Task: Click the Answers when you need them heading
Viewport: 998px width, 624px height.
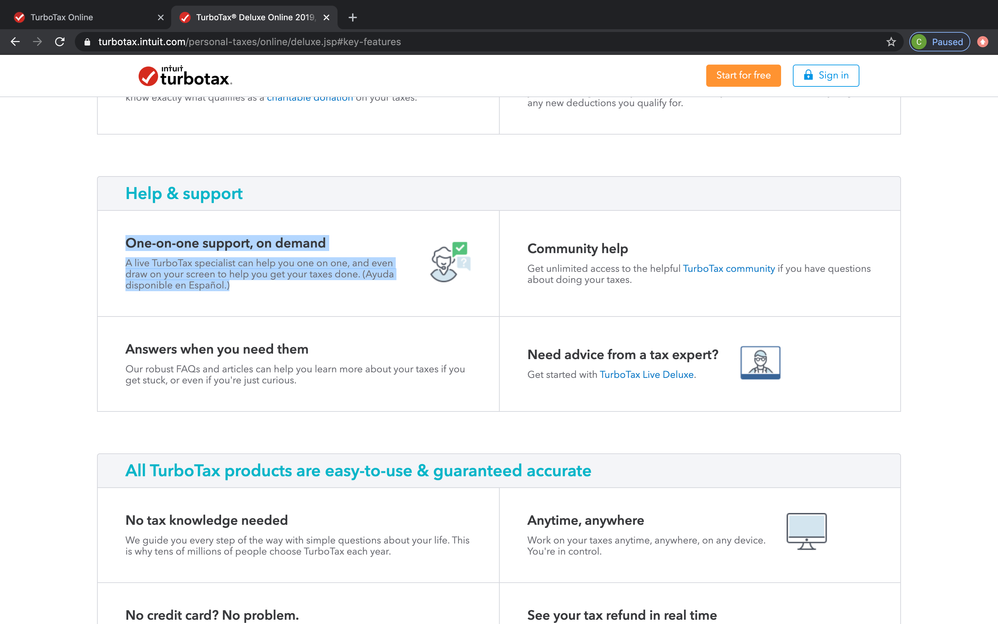Action: click(216, 349)
